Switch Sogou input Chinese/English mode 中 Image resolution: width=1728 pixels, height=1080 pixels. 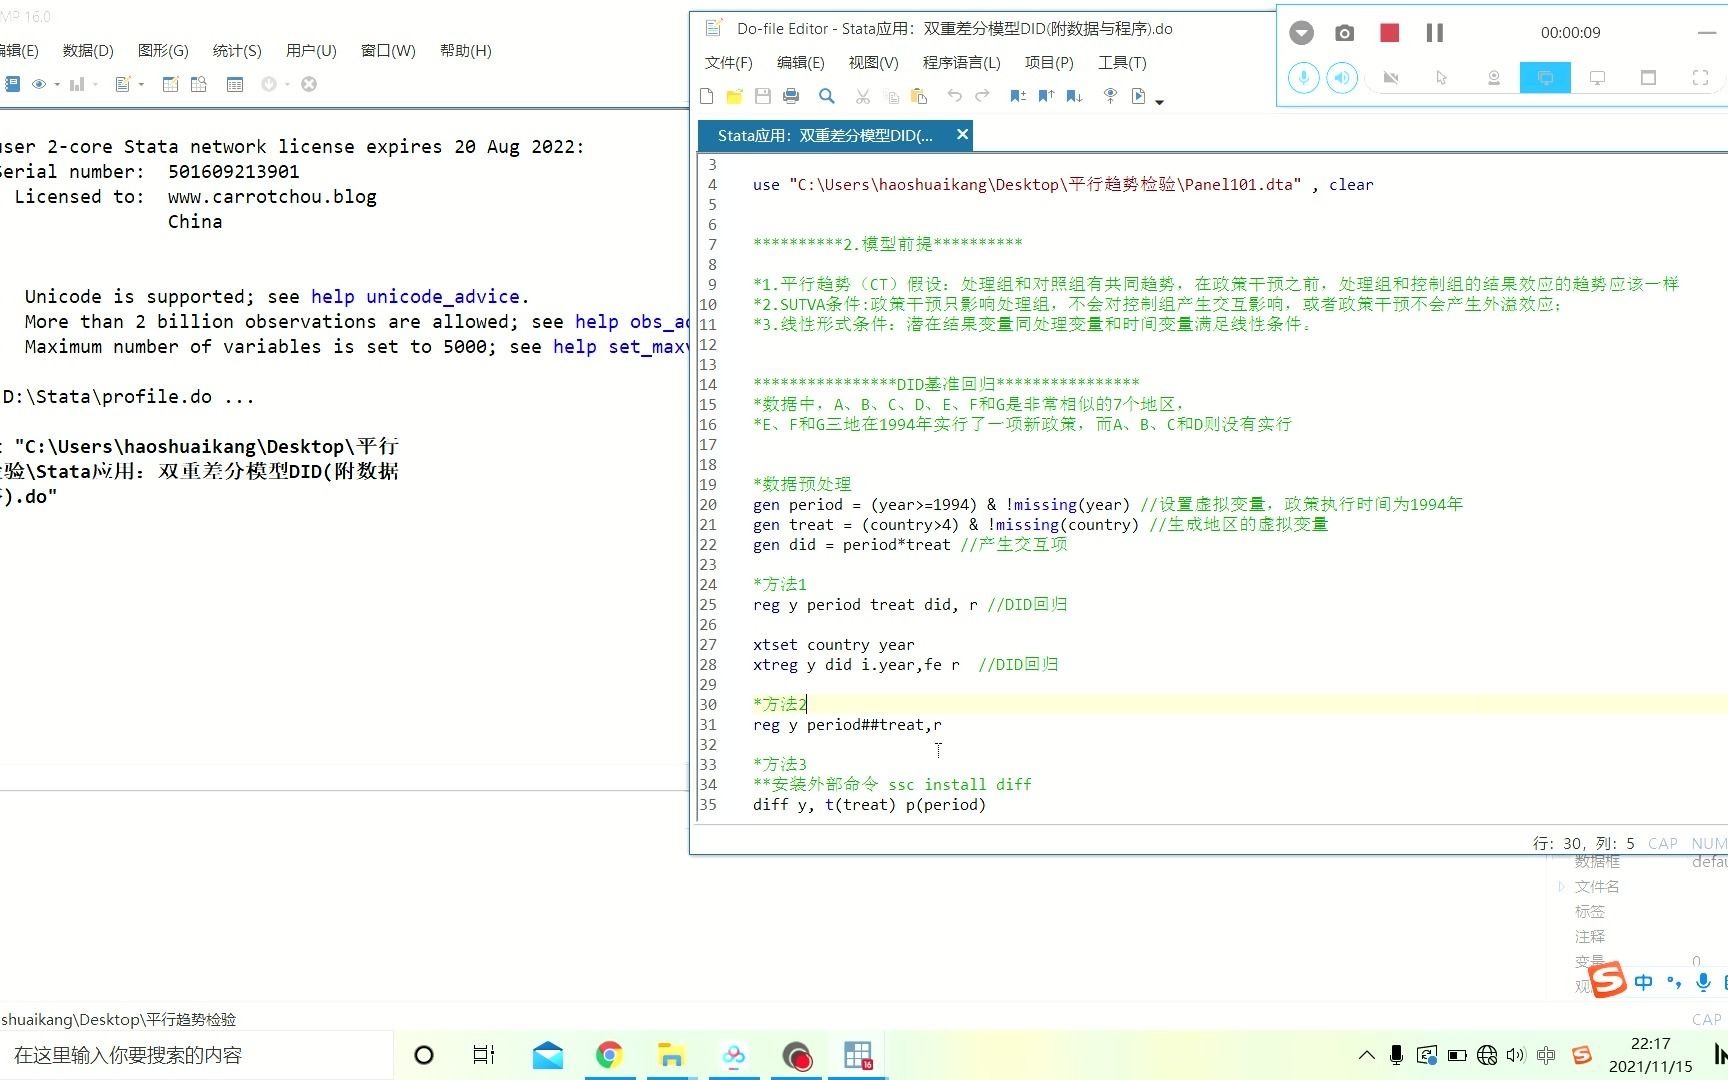pyautogui.click(x=1643, y=982)
